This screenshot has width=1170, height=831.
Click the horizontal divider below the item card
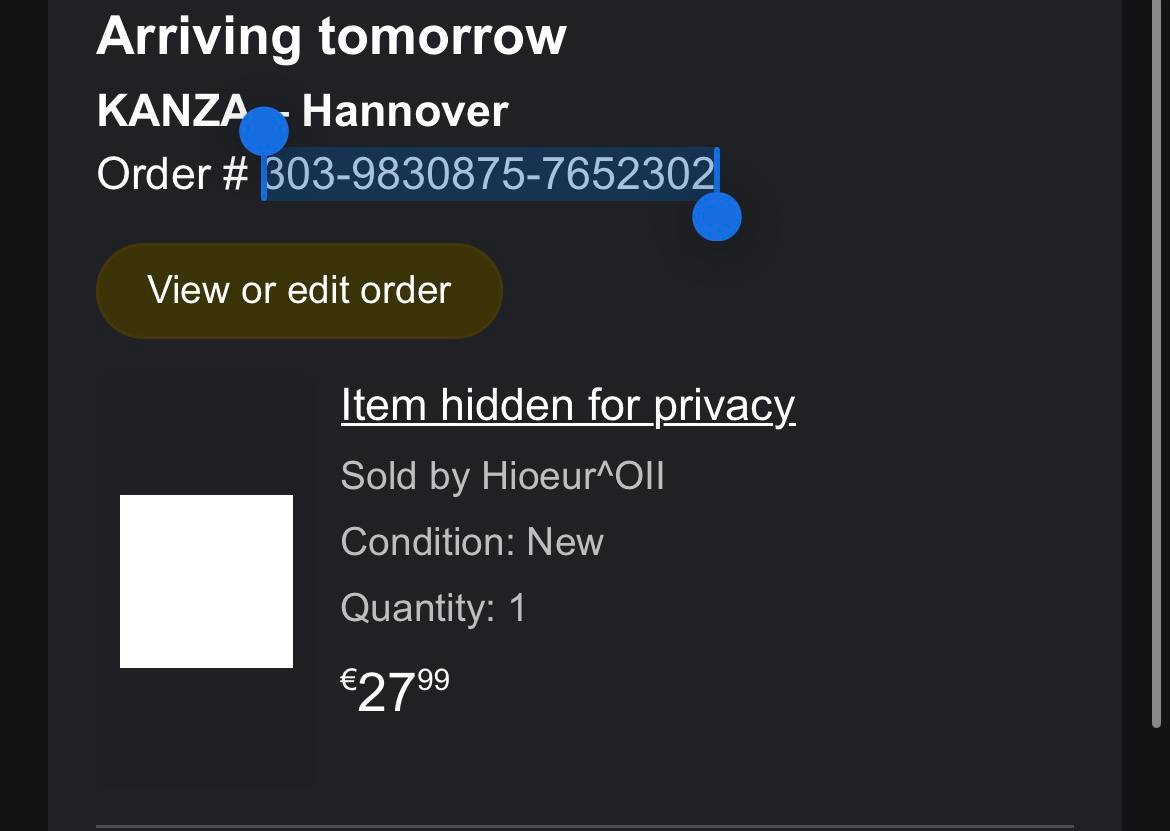pyautogui.click(x=584, y=827)
